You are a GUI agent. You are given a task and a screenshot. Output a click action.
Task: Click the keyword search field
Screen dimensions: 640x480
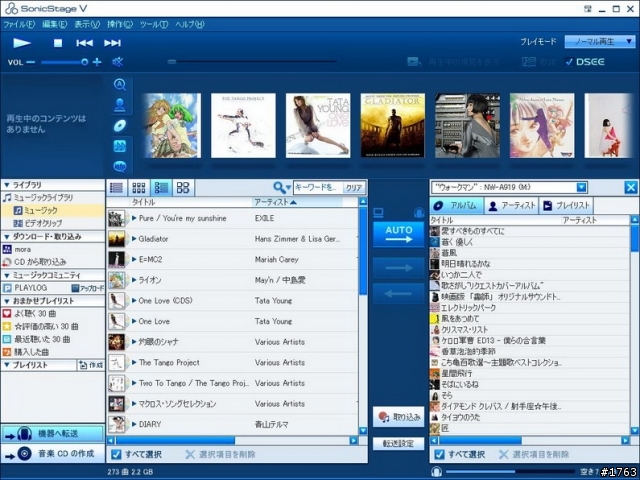pyautogui.click(x=318, y=188)
